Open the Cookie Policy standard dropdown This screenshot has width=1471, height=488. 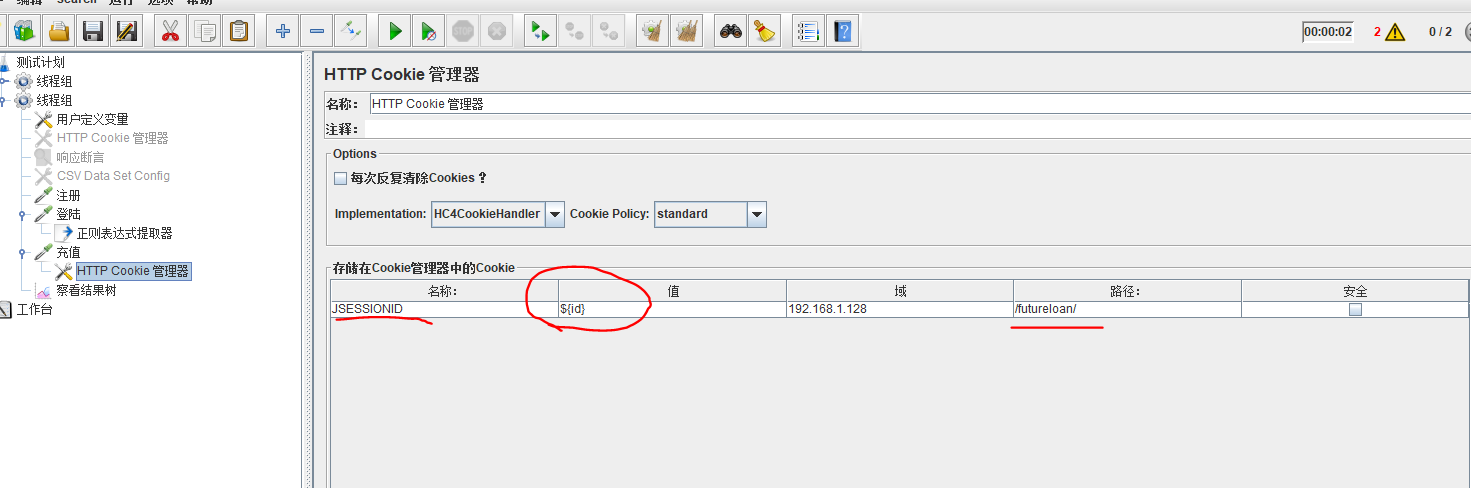point(757,214)
